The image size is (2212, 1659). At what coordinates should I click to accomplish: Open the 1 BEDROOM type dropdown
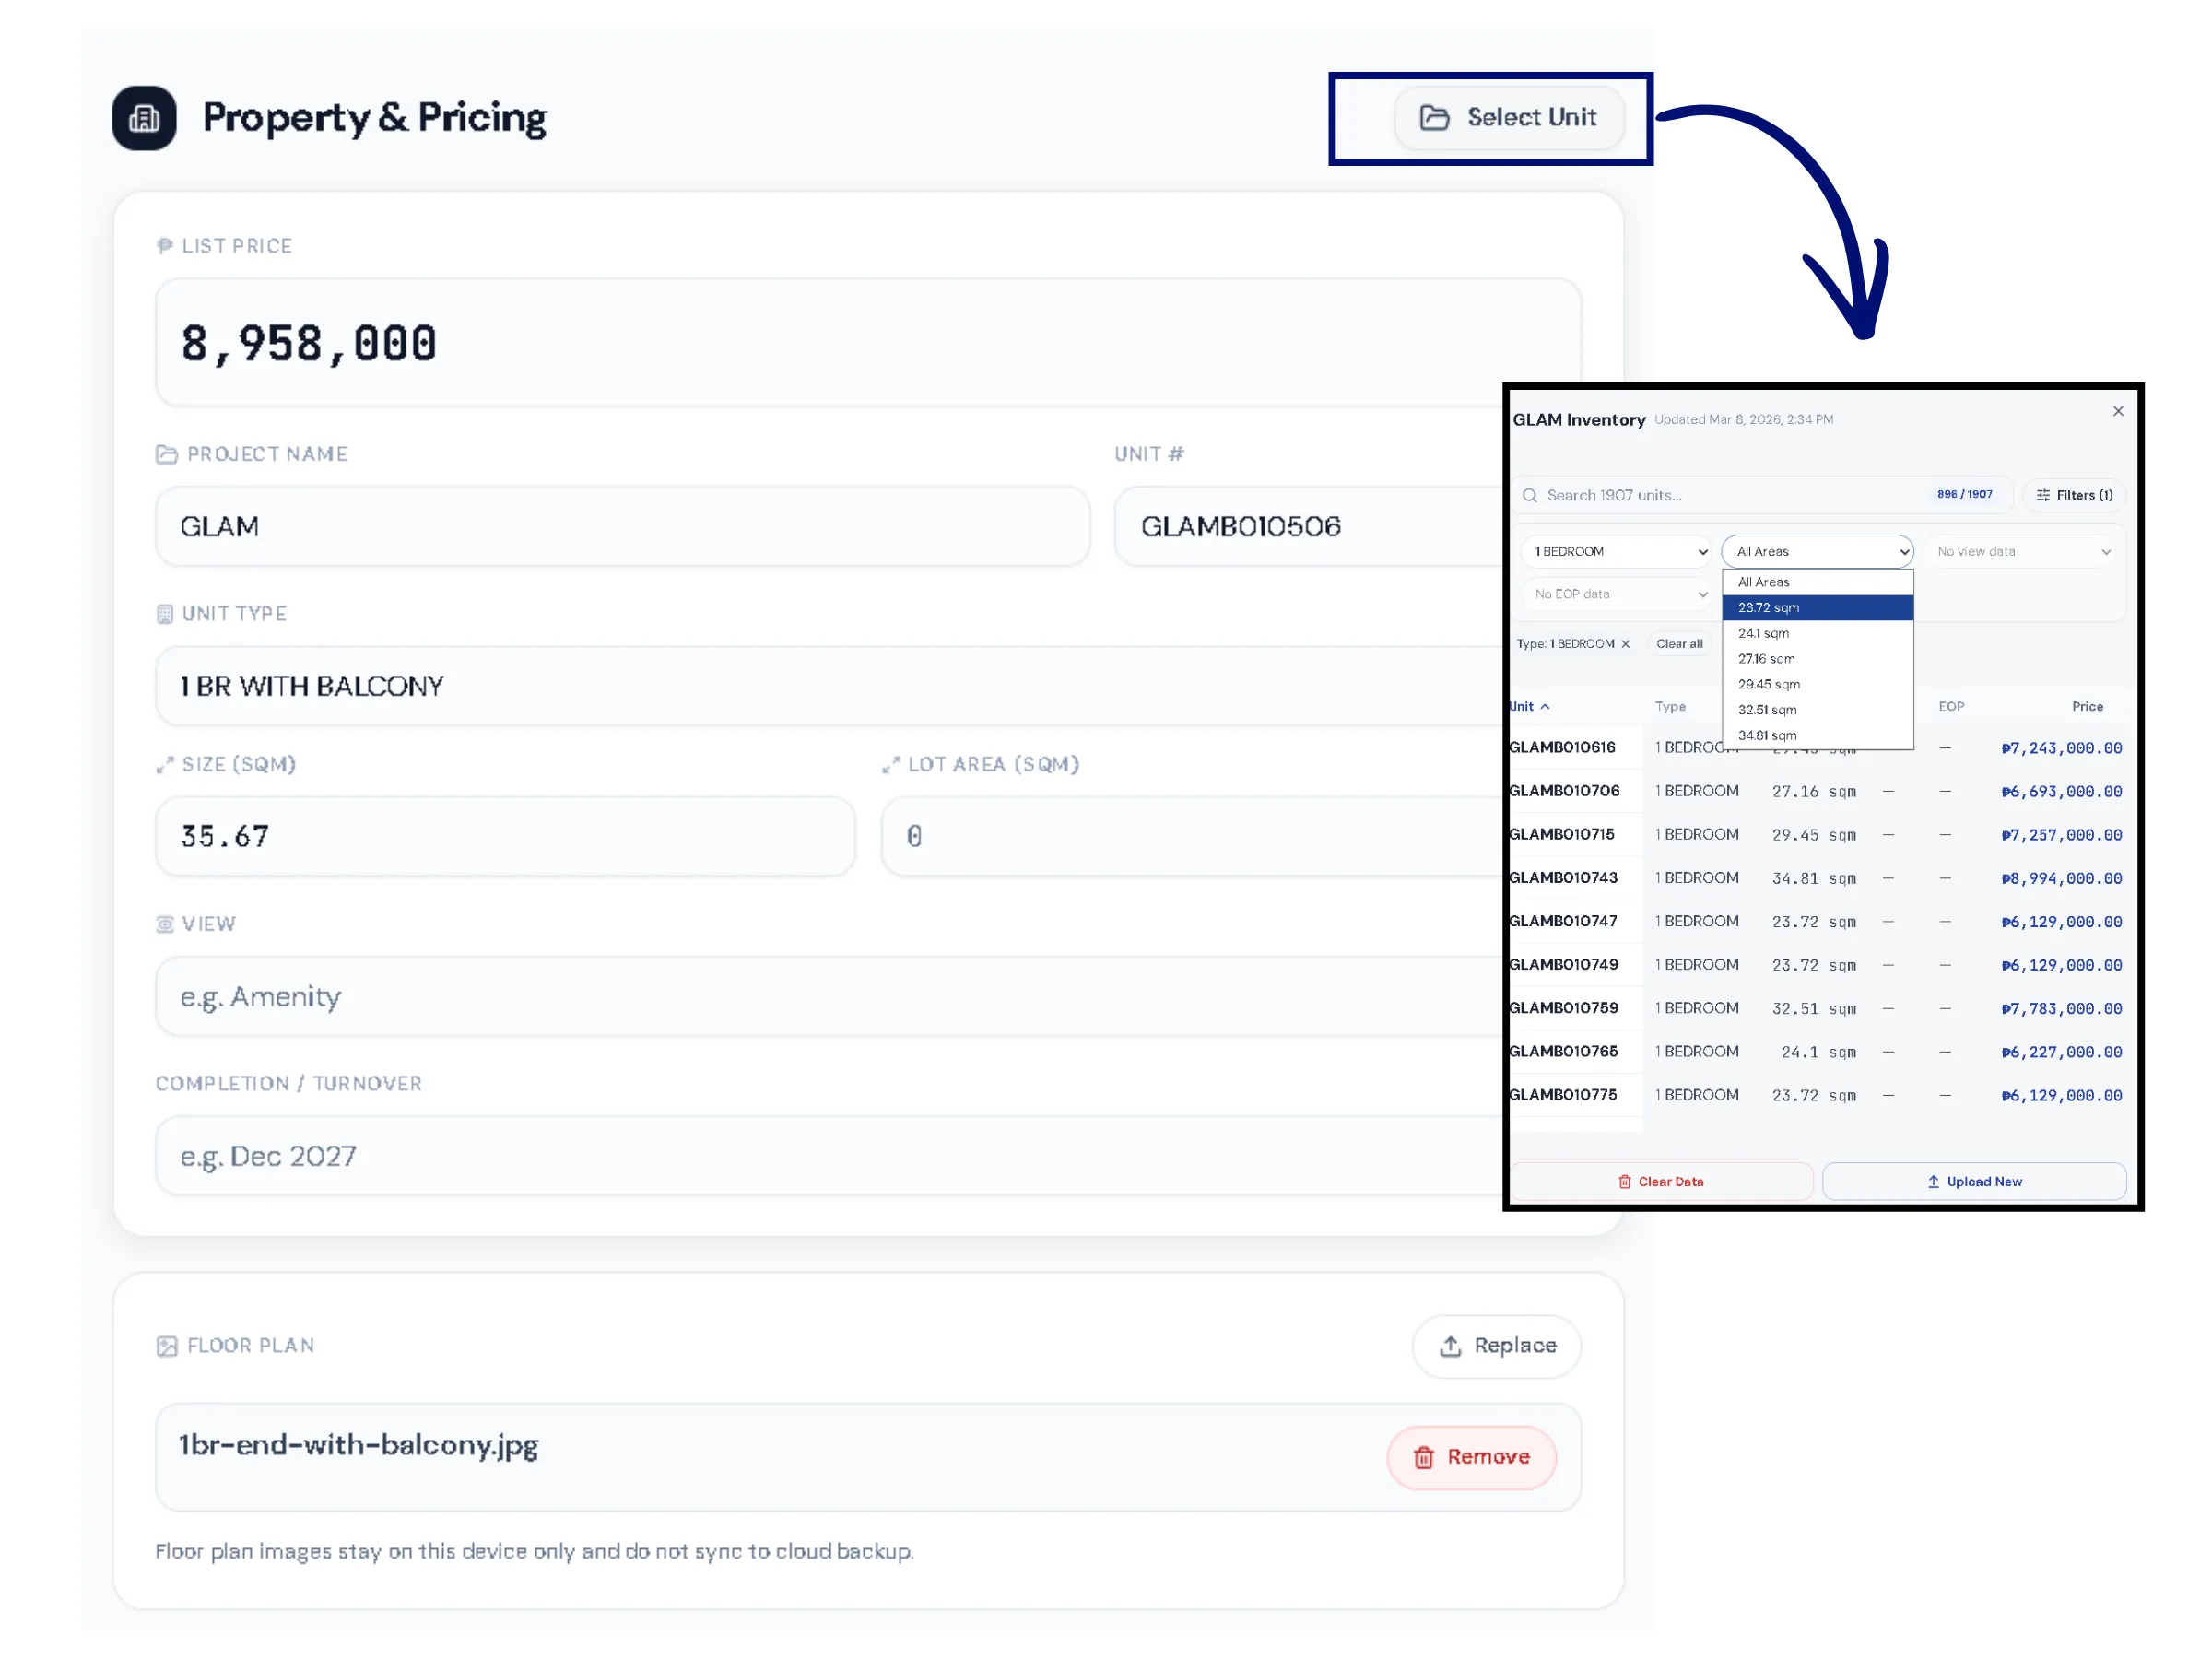[1616, 551]
